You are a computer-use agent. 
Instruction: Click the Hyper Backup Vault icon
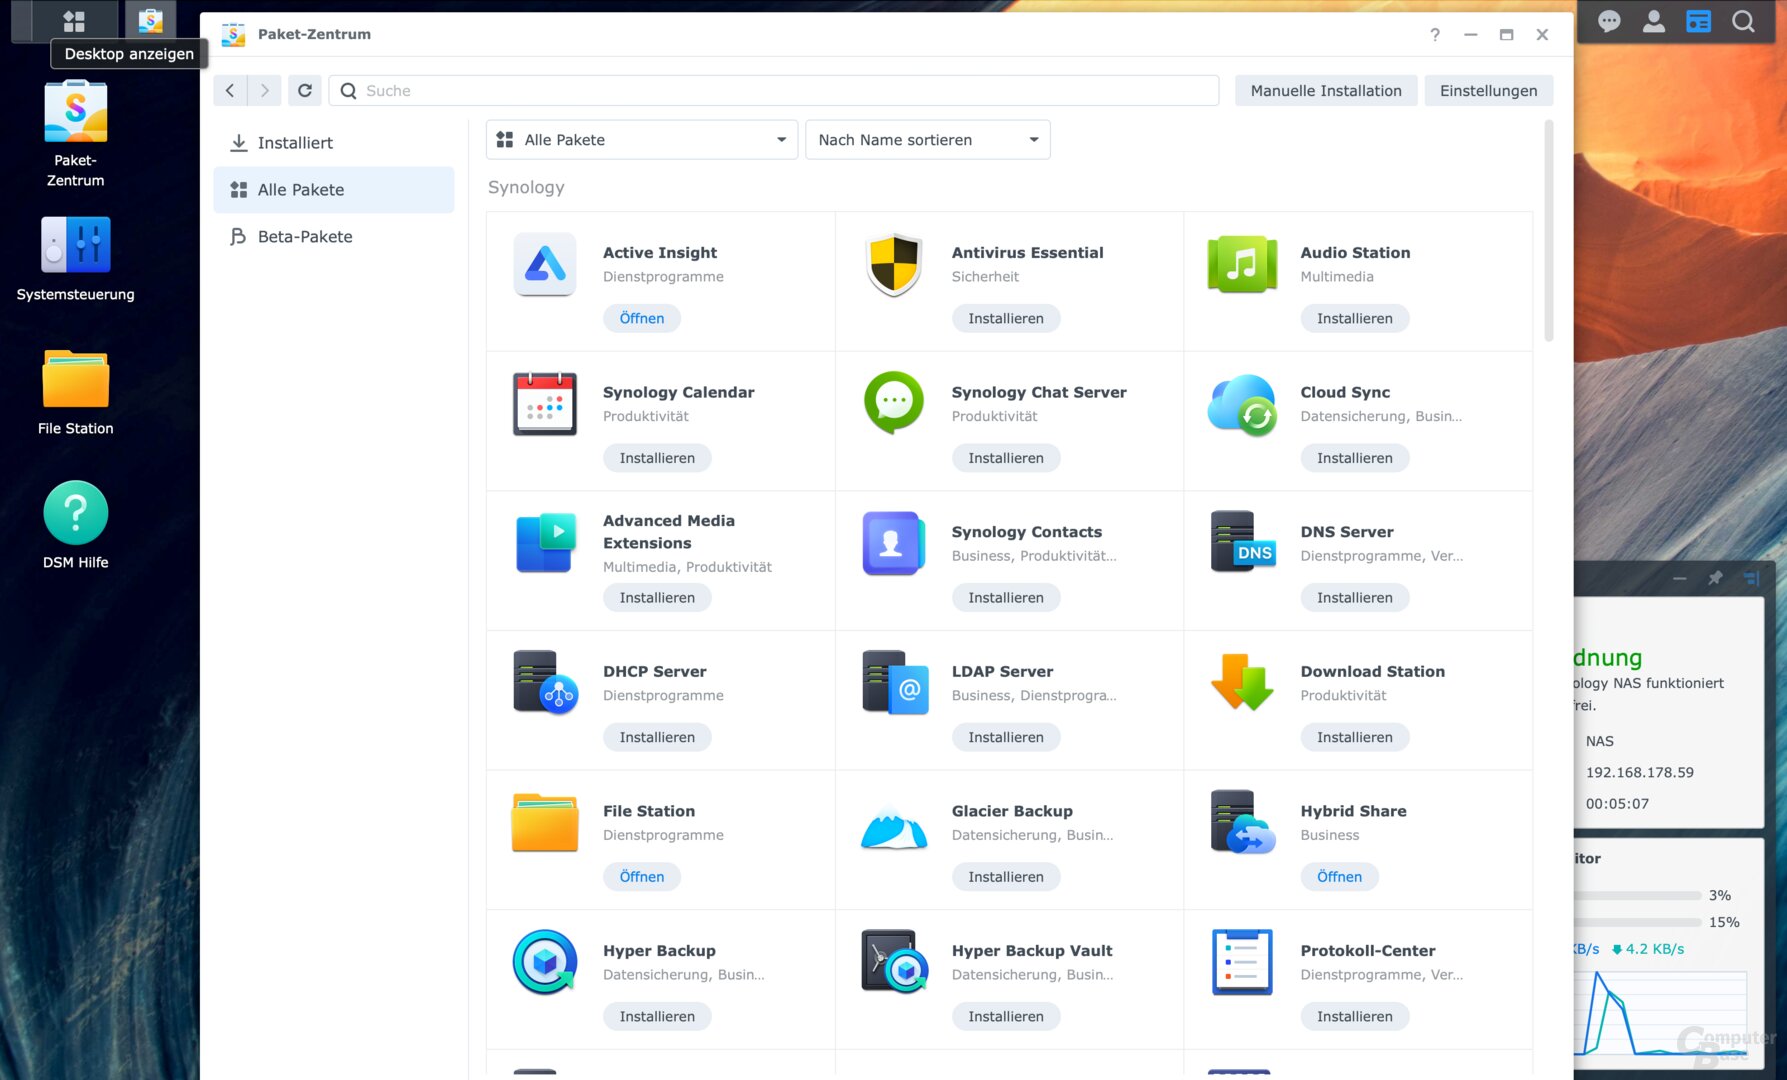coord(895,961)
